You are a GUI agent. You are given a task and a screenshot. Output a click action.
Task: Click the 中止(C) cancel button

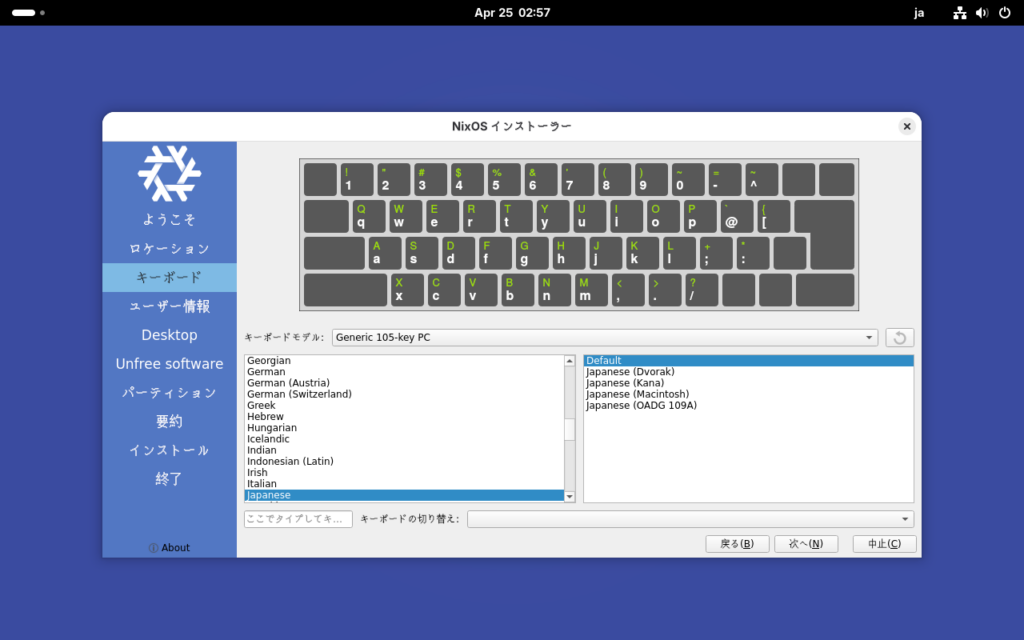[884, 544]
